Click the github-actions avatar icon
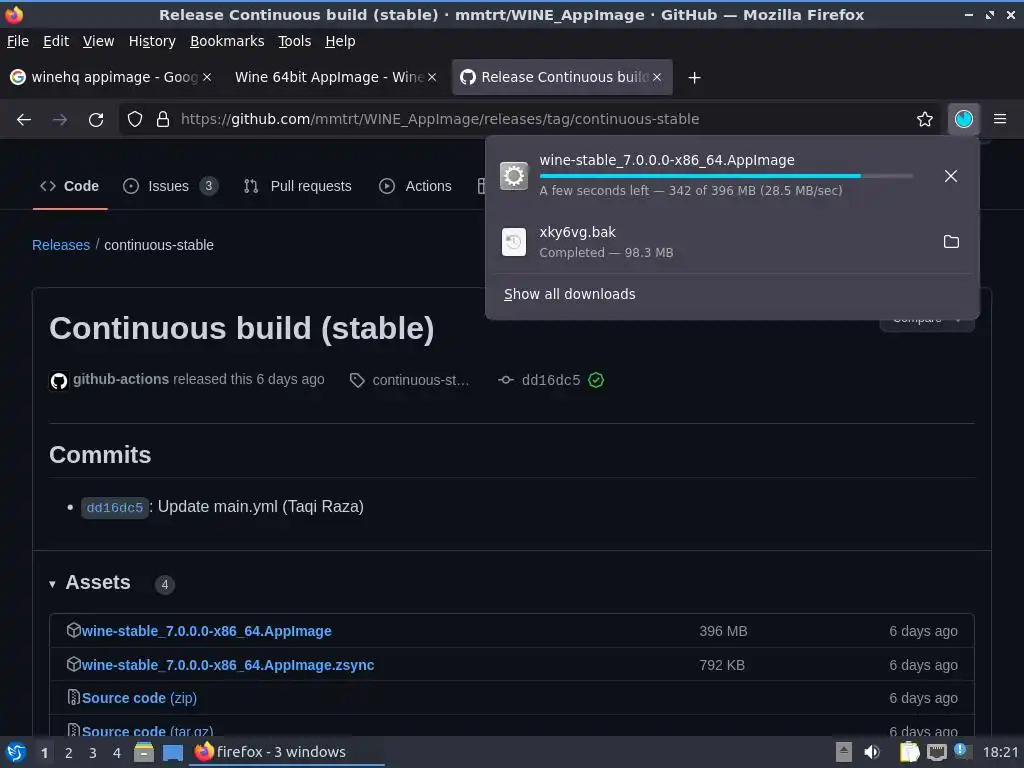 pos(59,380)
